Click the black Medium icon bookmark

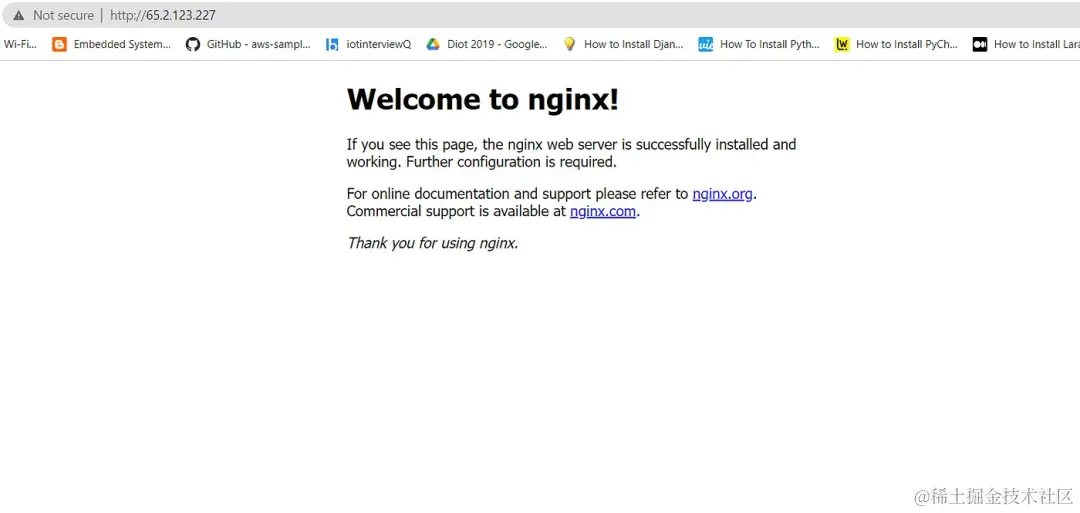click(x=979, y=45)
